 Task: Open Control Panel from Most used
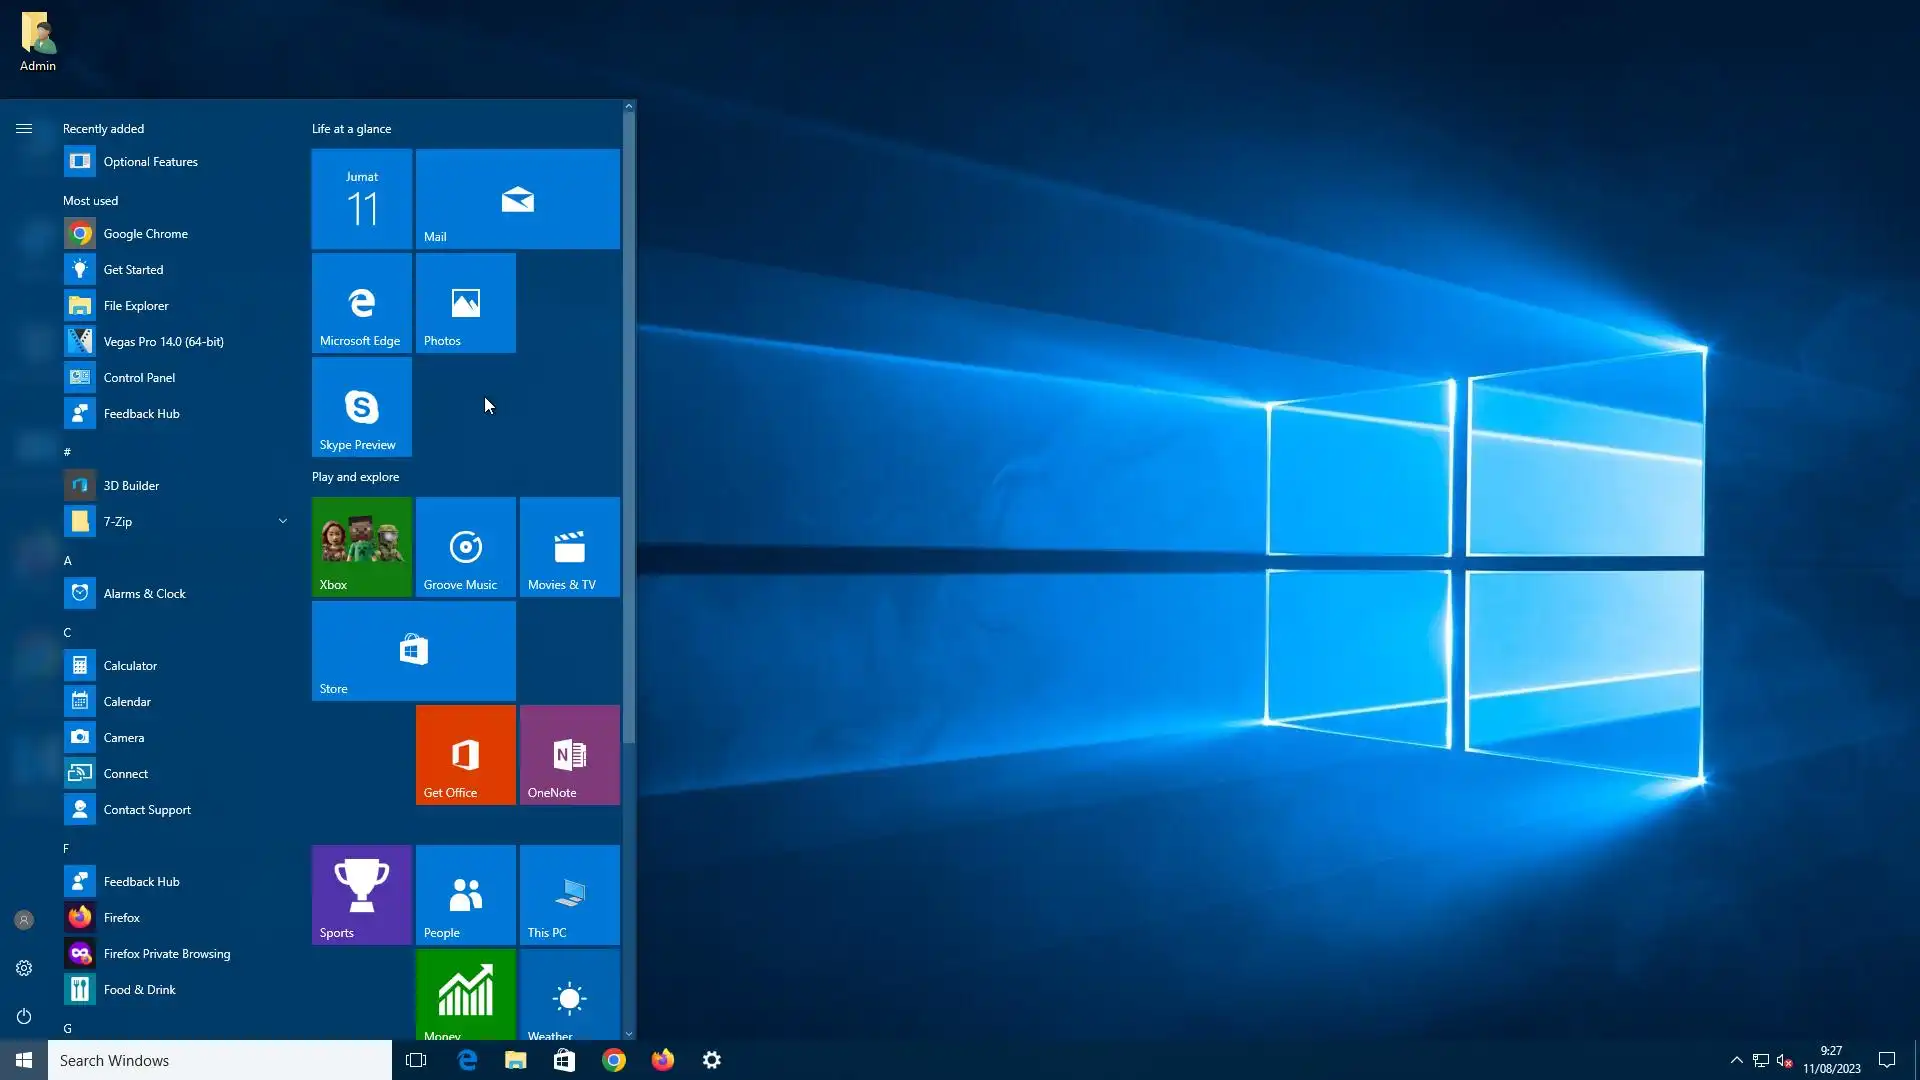(139, 378)
